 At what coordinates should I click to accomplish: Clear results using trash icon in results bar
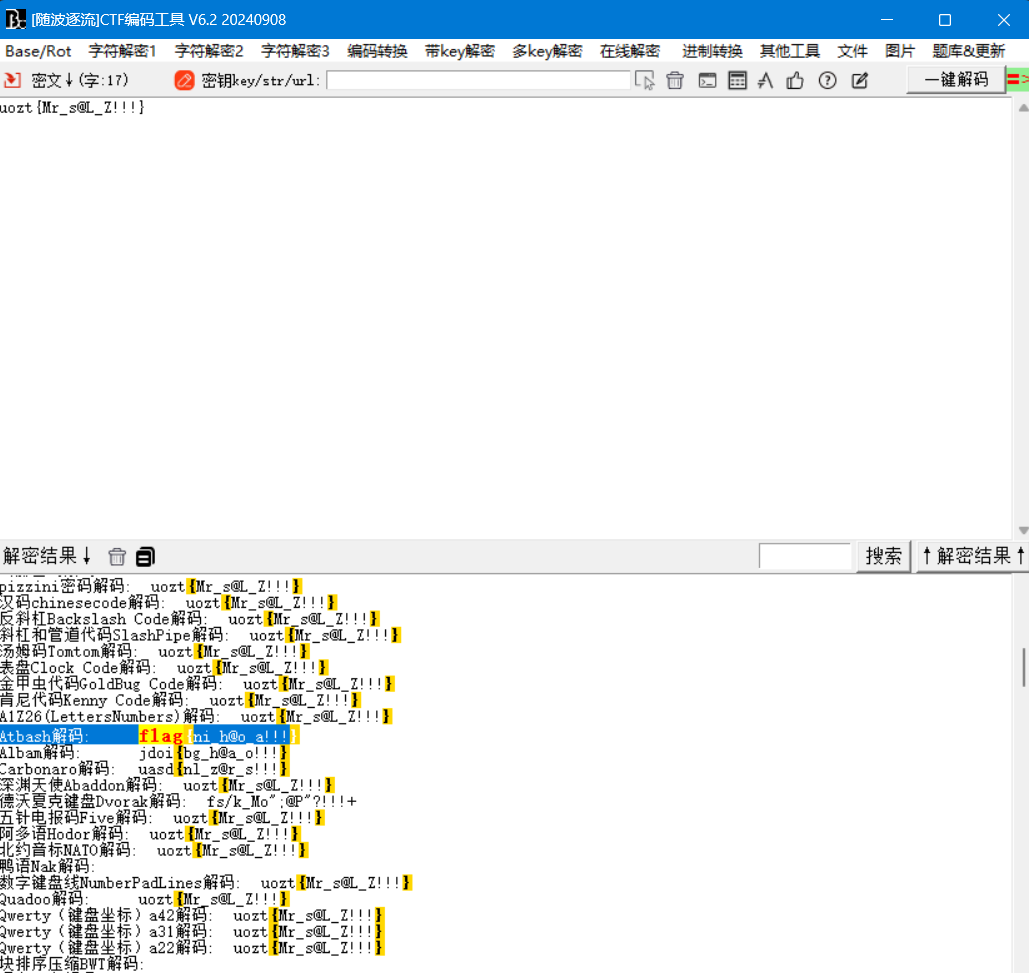click(x=117, y=557)
